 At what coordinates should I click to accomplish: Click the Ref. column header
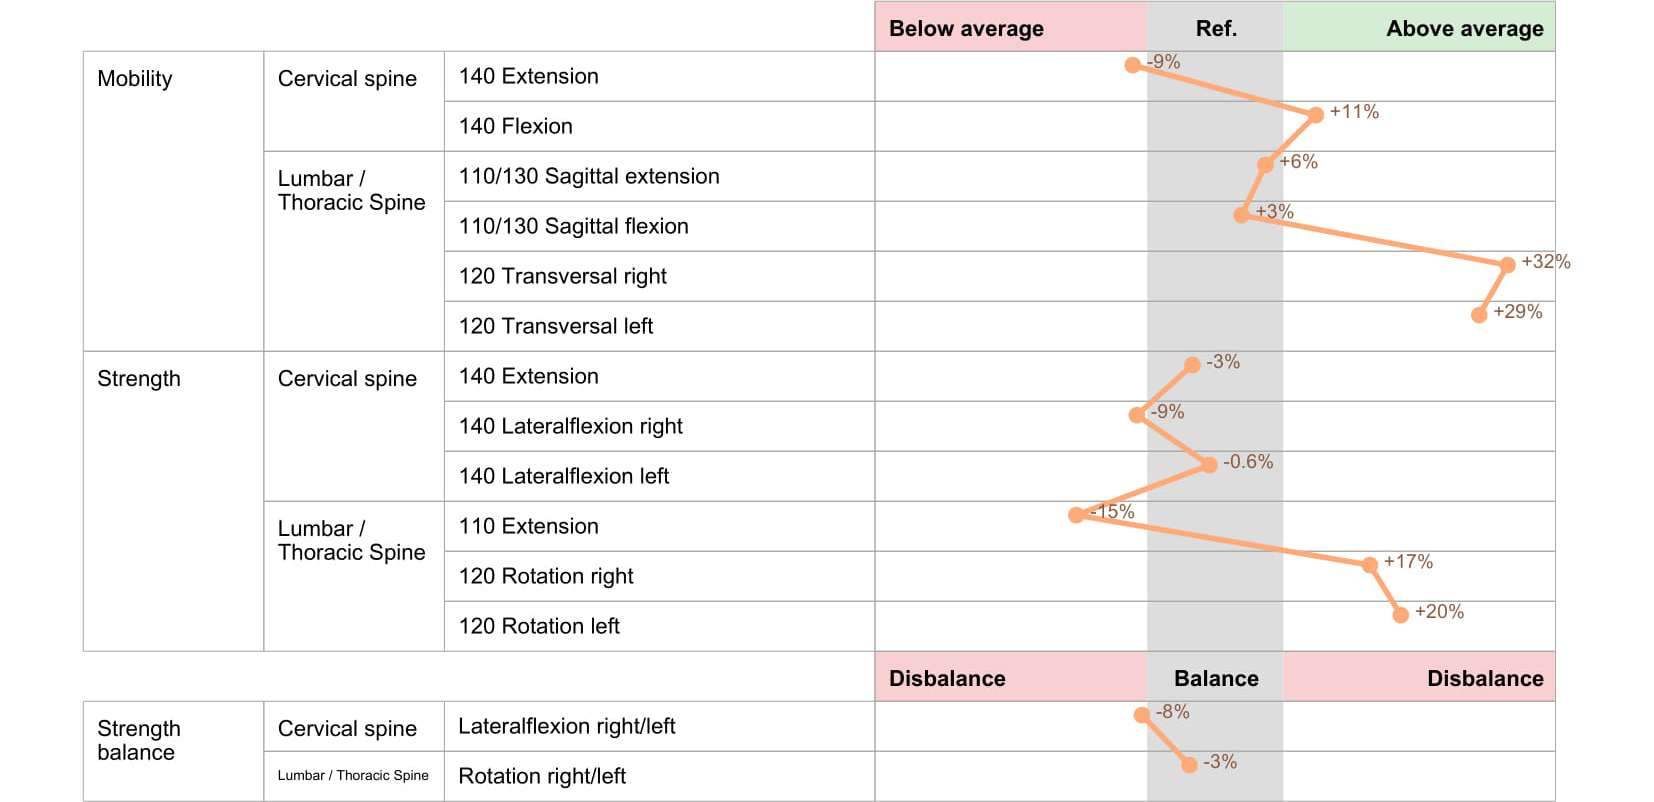pos(1215,28)
